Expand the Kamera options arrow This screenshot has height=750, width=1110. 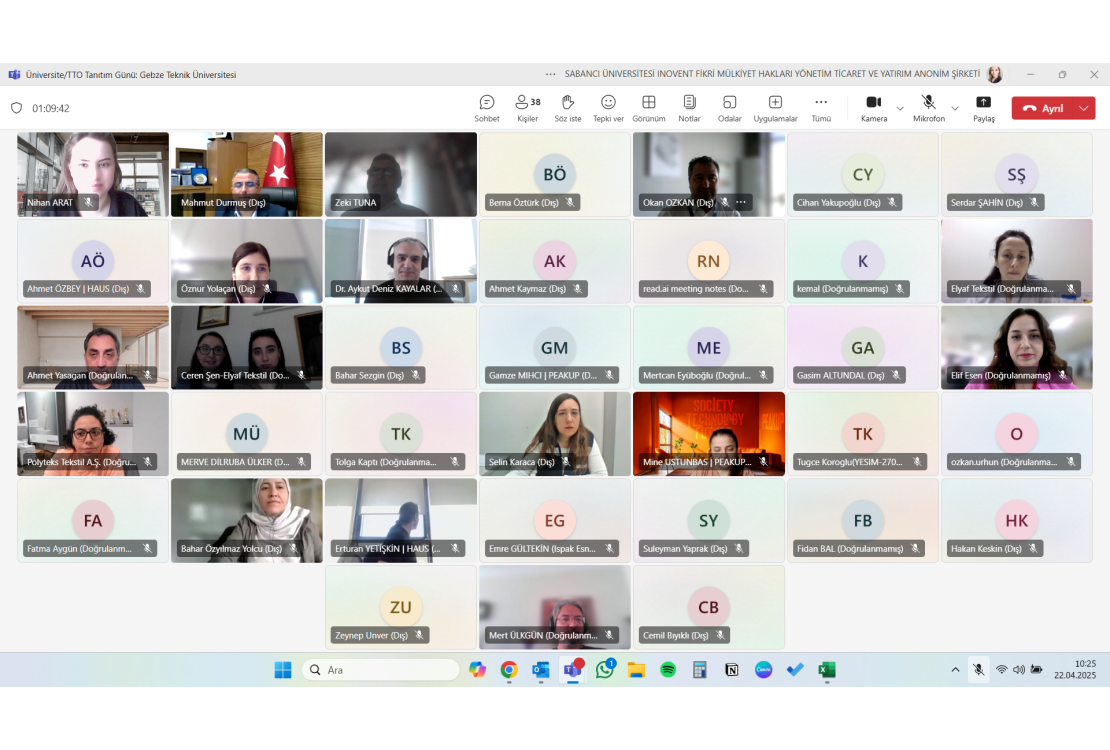tap(900, 108)
